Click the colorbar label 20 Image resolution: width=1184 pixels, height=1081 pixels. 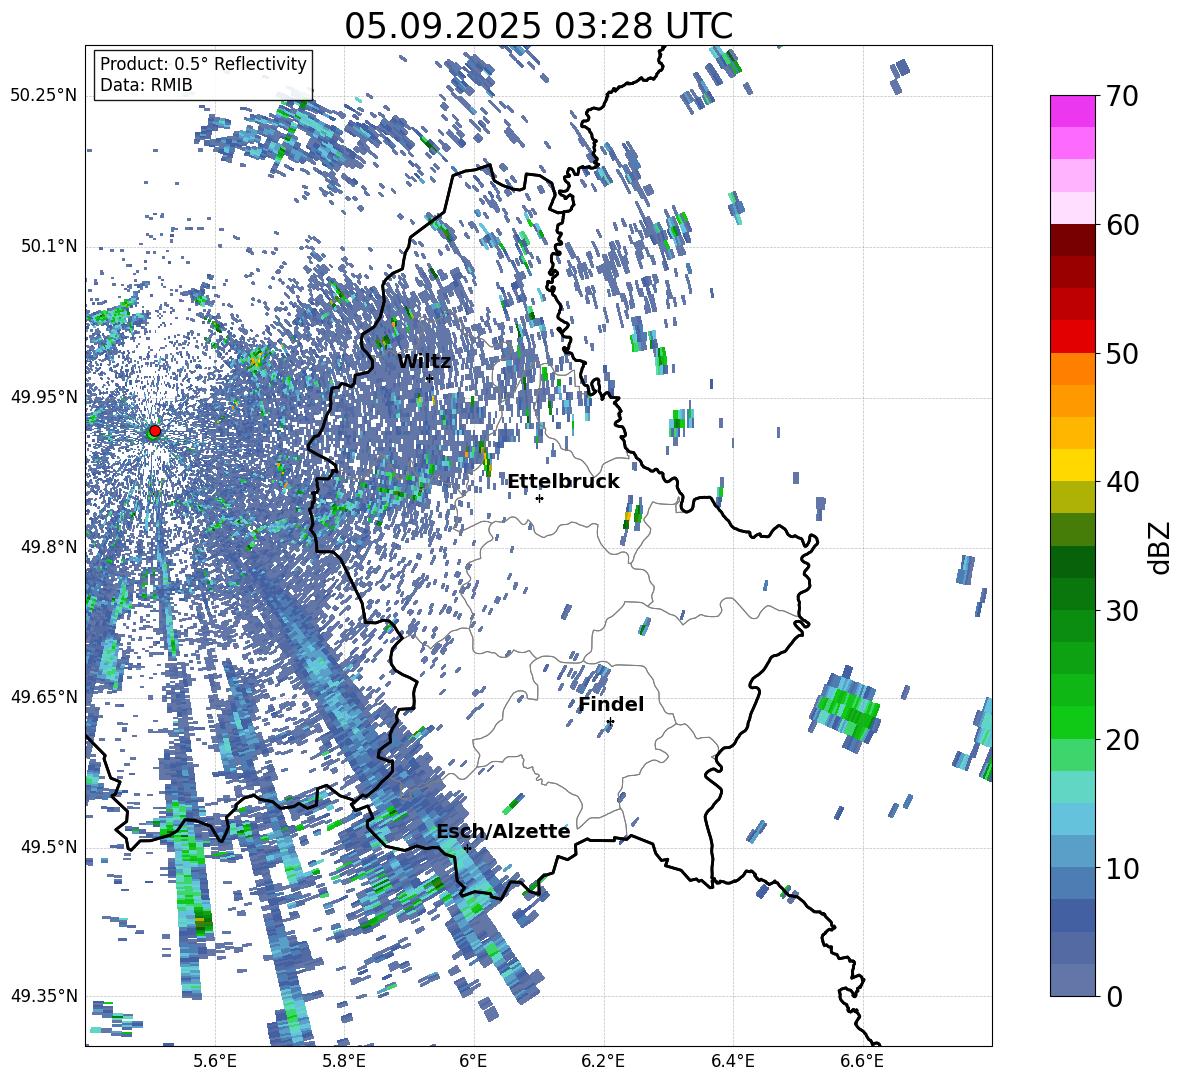tap(1122, 740)
